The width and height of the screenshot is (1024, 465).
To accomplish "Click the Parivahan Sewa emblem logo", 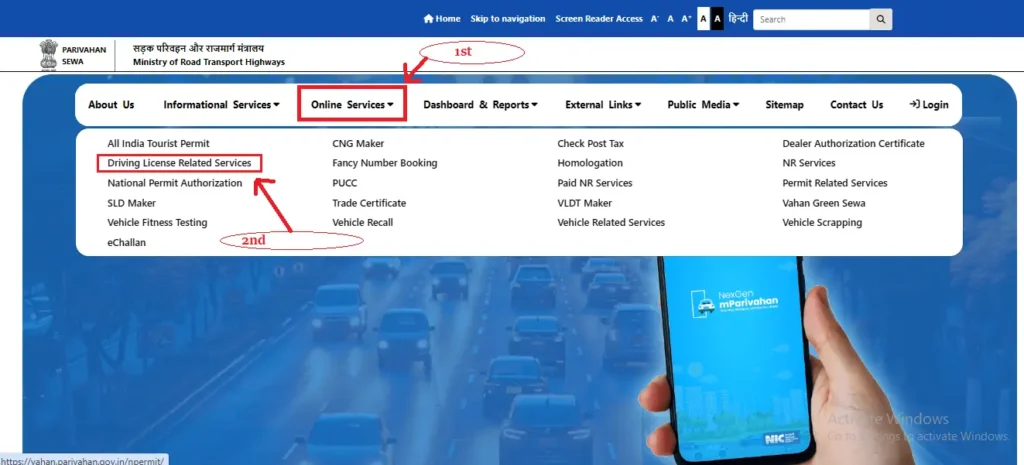I will click(x=48, y=54).
